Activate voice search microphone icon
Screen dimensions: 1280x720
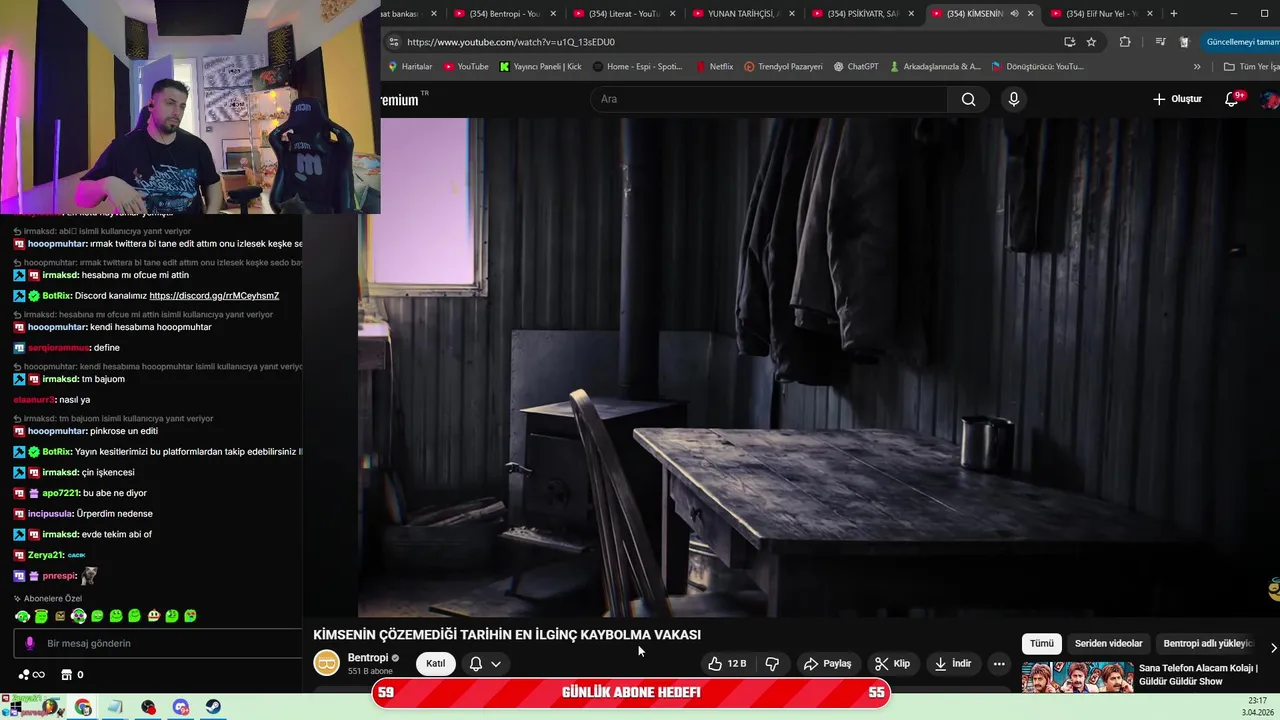click(x=1013, y=99)
